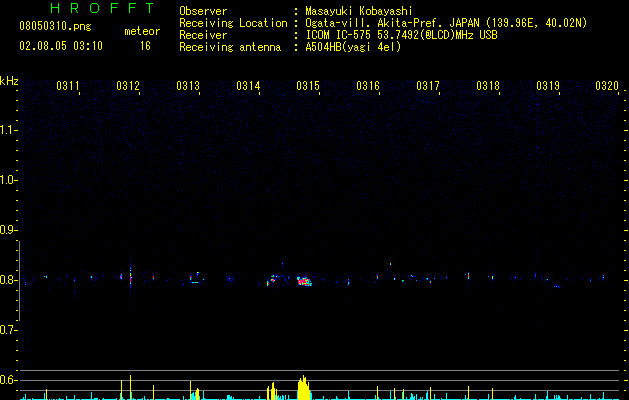Select the A504HB(yagi 4el) antenna text
The width and height of the screenshot is (629, 400).
[353, 47]
